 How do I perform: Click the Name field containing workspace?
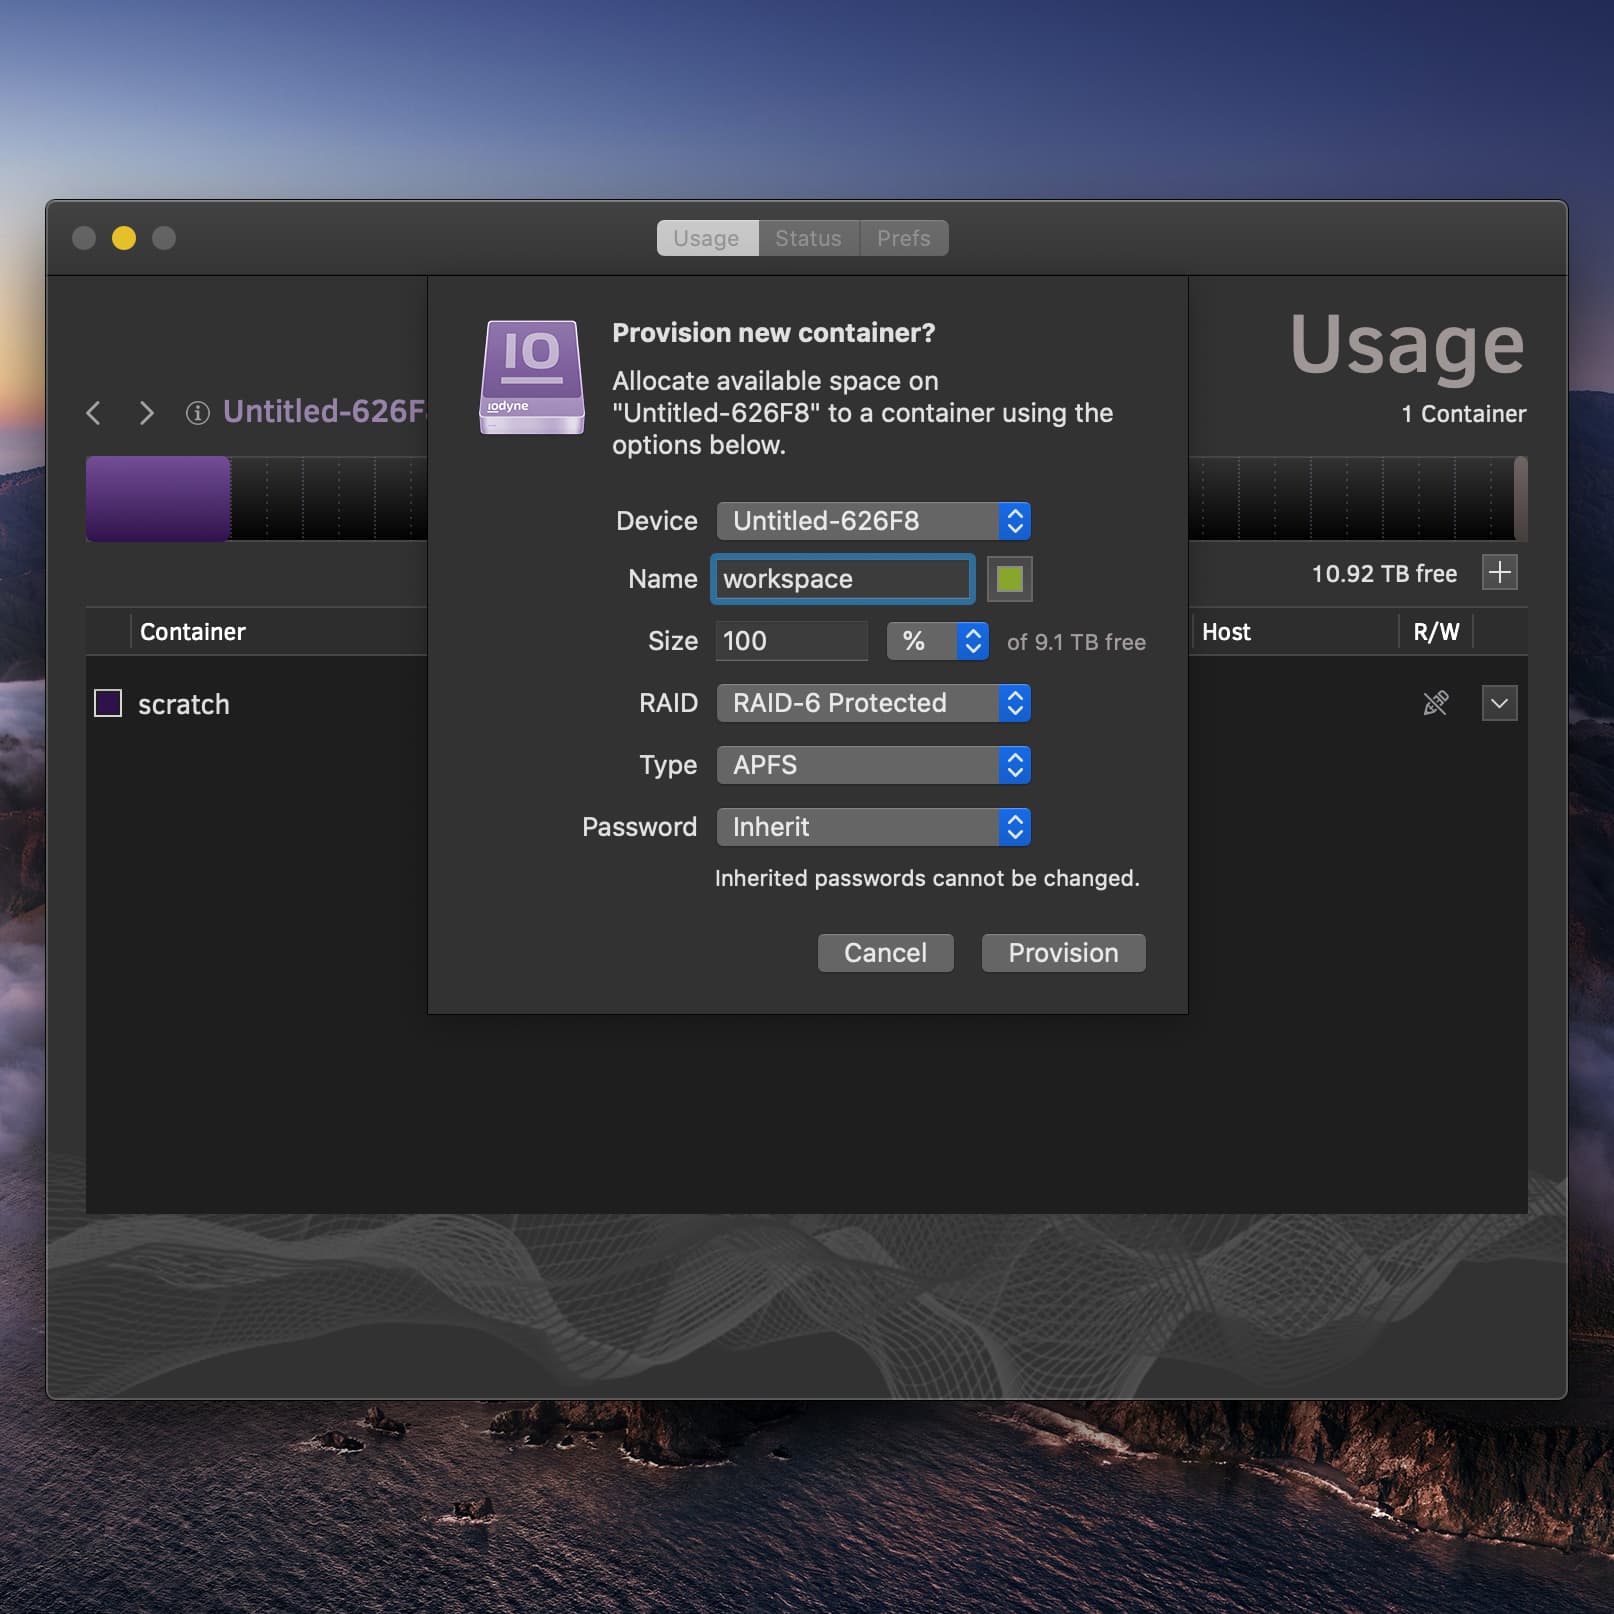click(x=842, y=579)
